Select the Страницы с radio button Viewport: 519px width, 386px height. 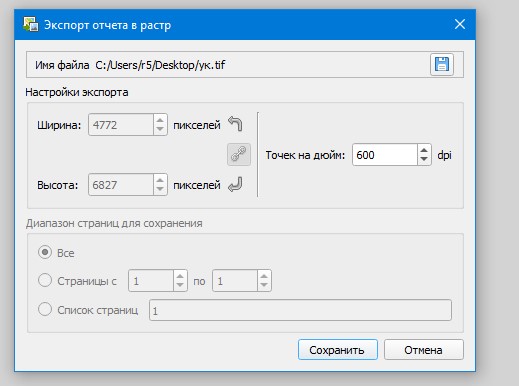coord(45,280)
